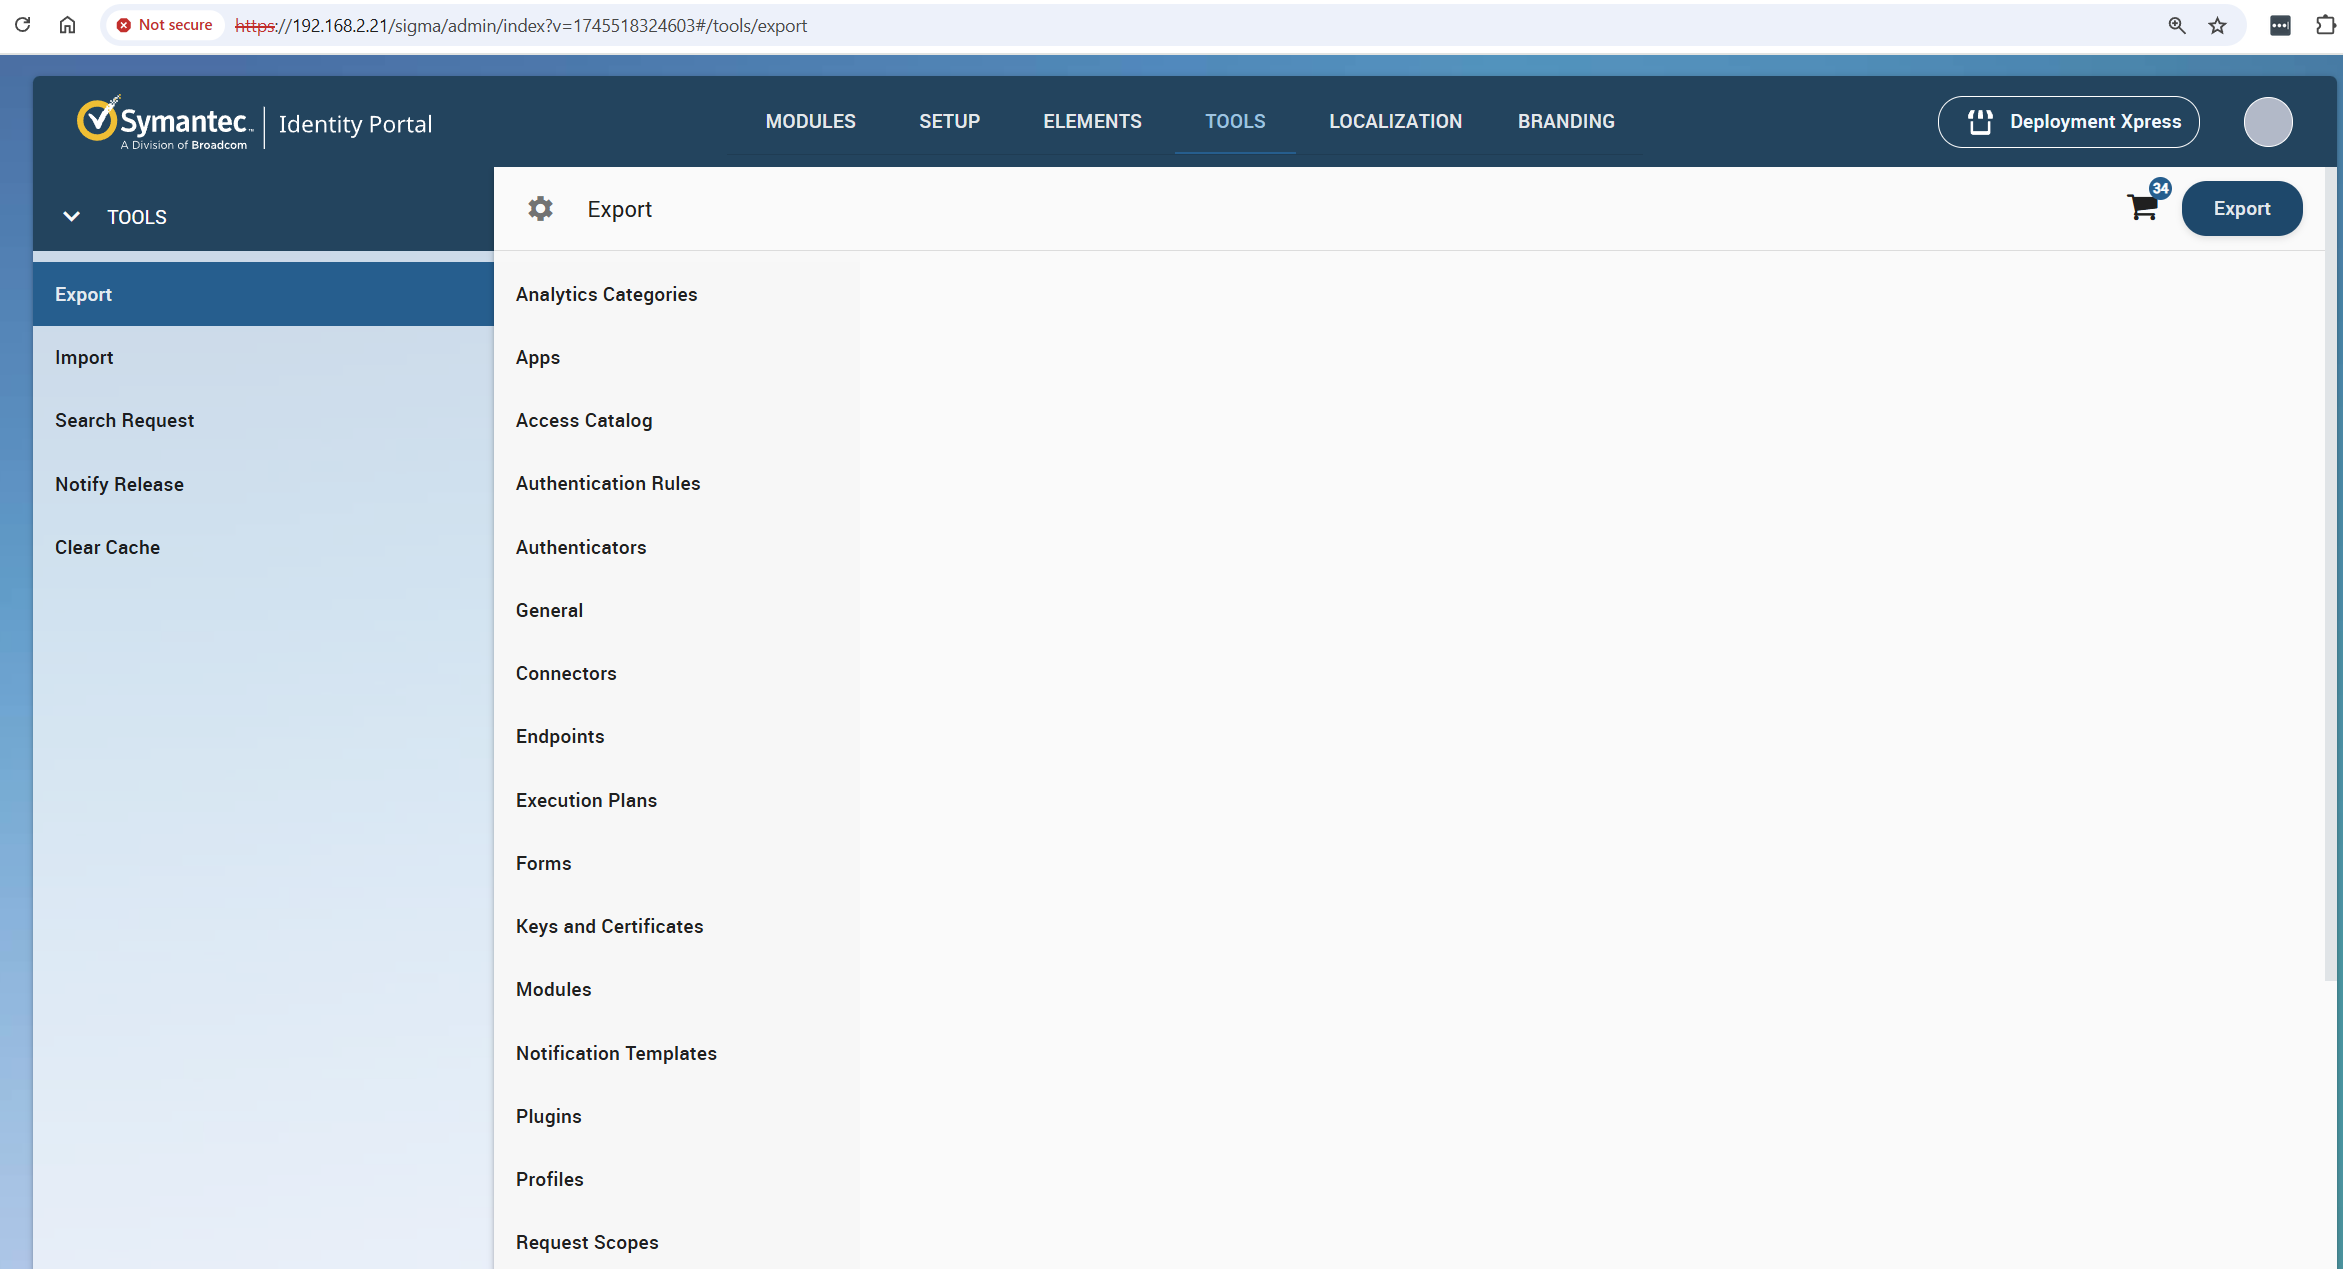
Task: Choose Connectors export category
Action: pos(676,673)
